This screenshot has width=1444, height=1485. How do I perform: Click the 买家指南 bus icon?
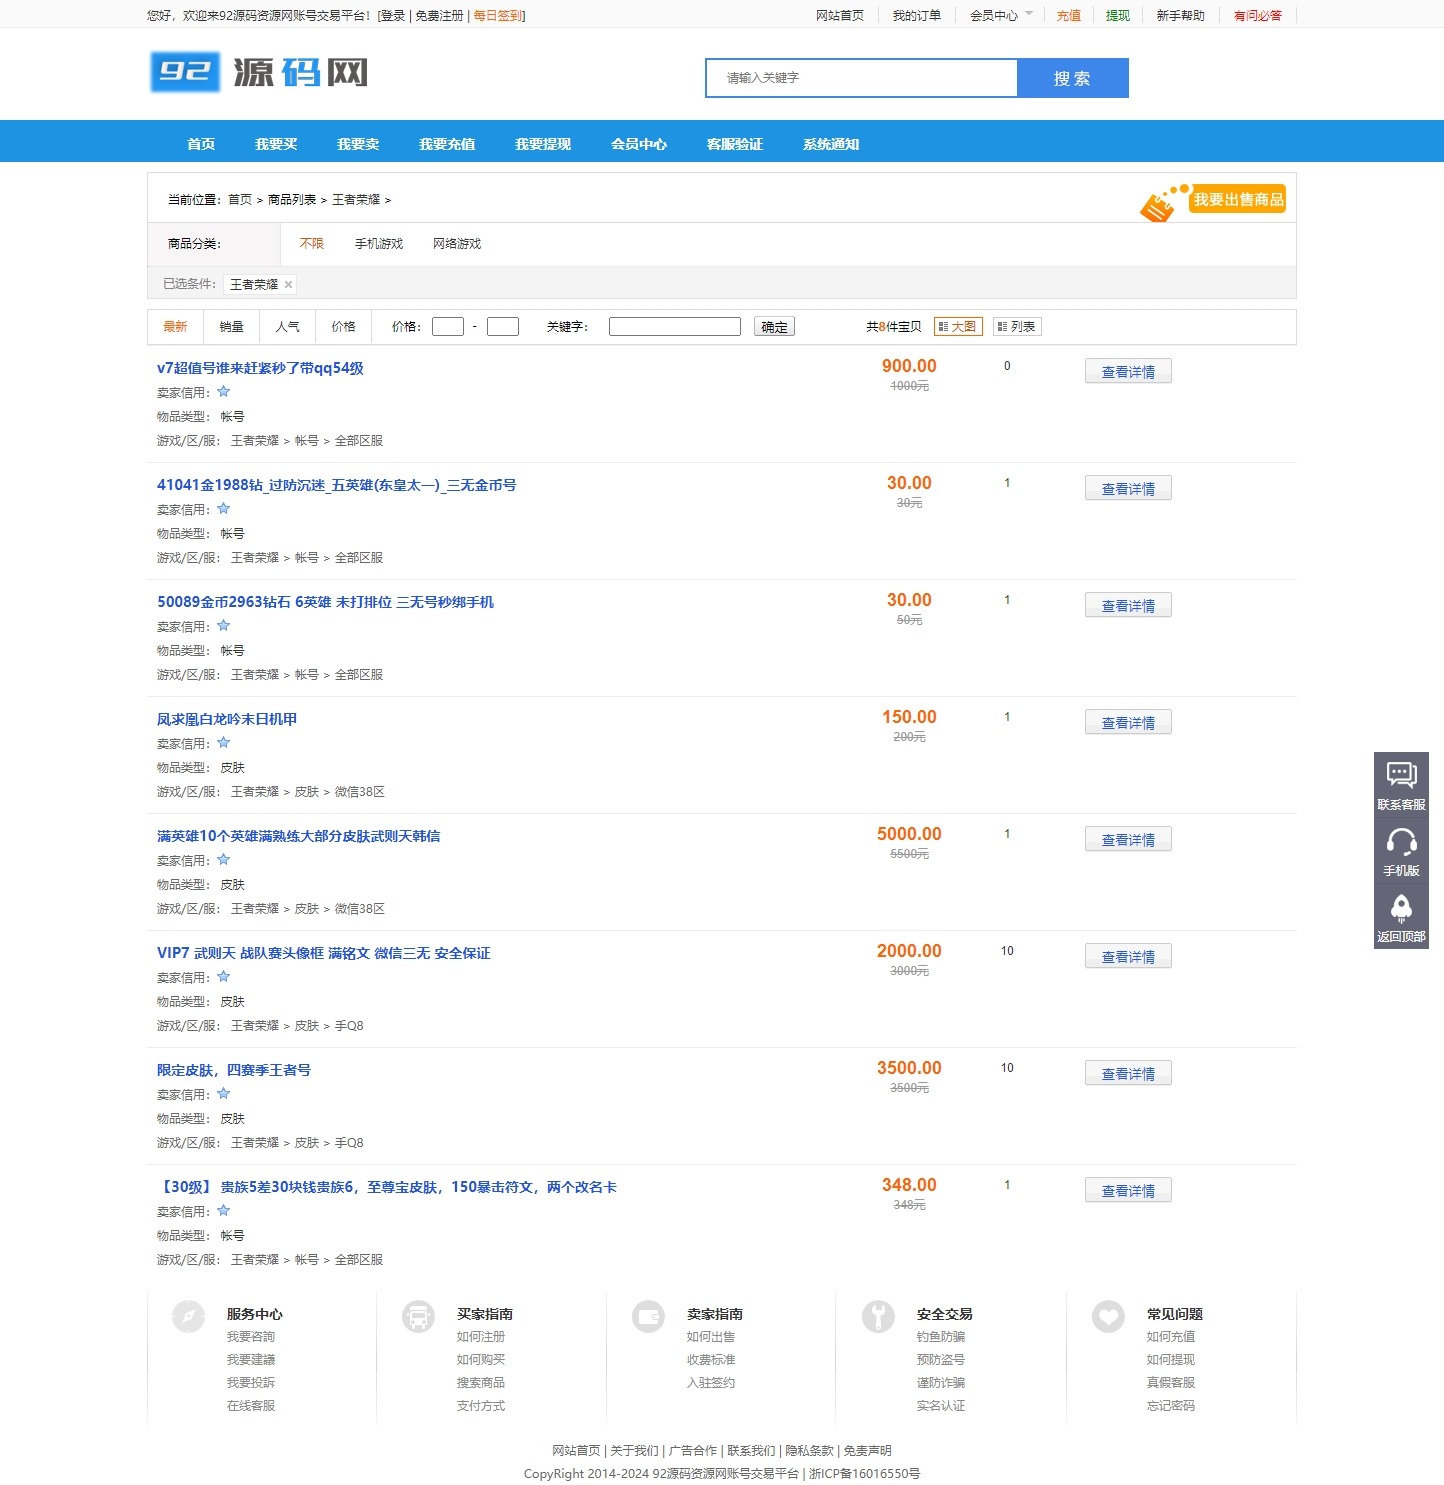tap(418, 1316)
